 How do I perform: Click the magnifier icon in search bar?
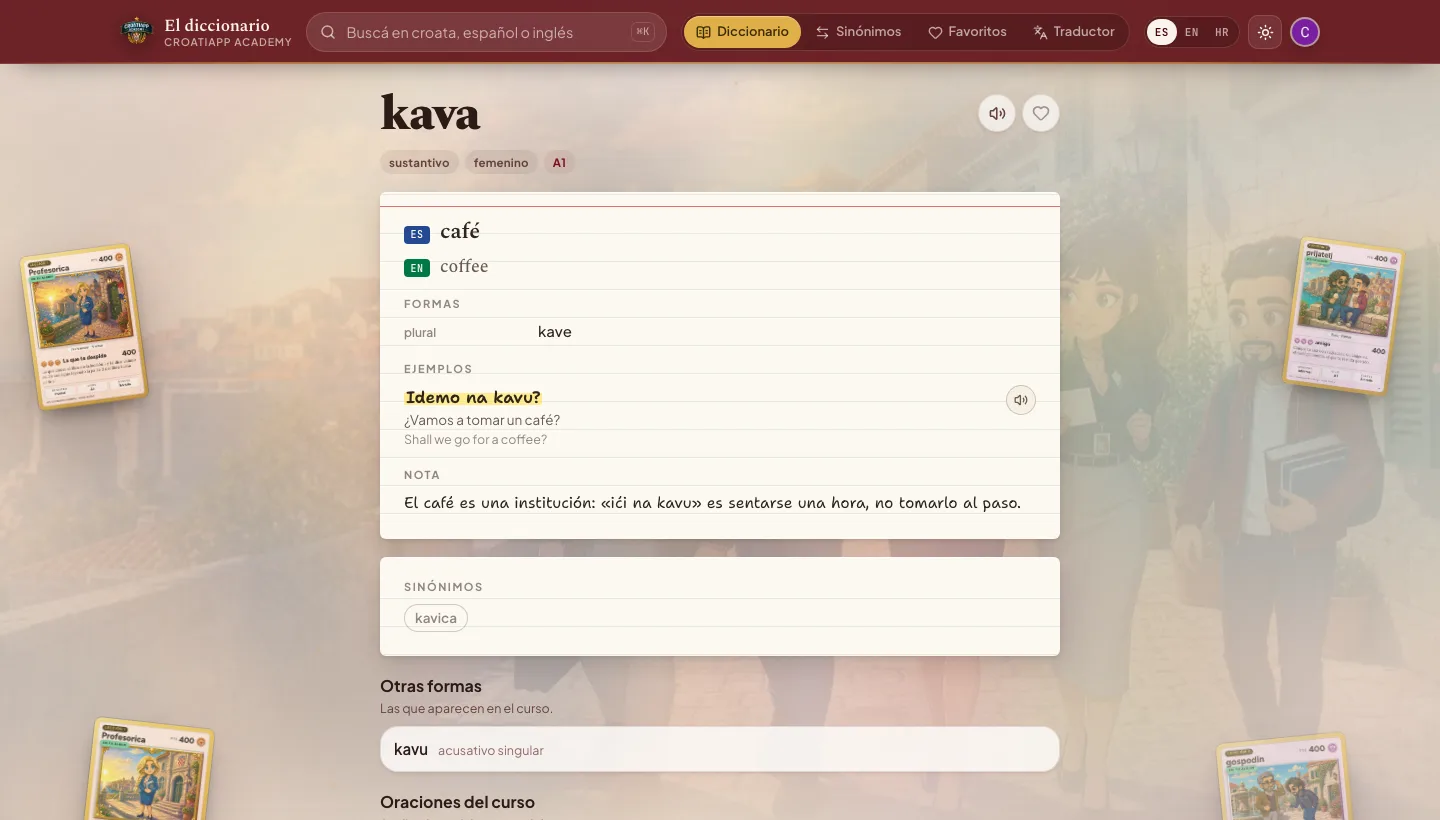328,32
